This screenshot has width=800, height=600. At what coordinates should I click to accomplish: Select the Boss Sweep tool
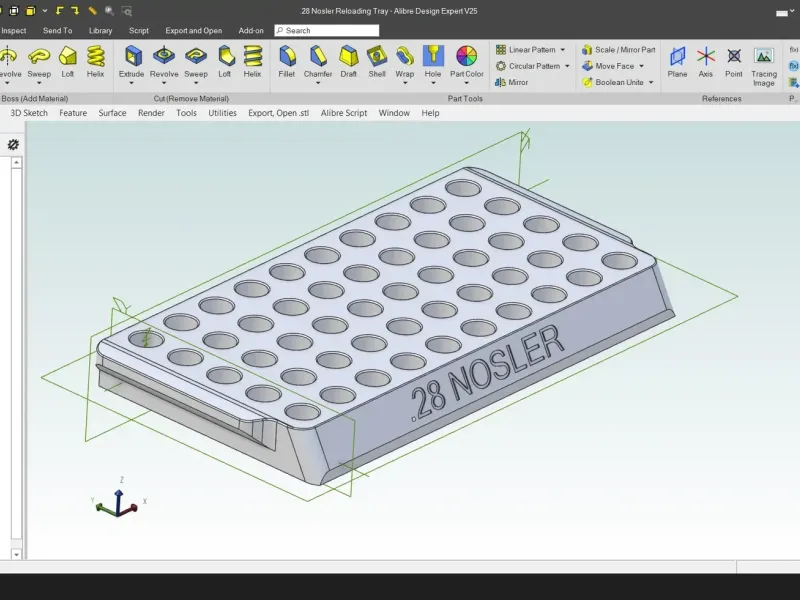pyautogui.click(x=39, y=62)
